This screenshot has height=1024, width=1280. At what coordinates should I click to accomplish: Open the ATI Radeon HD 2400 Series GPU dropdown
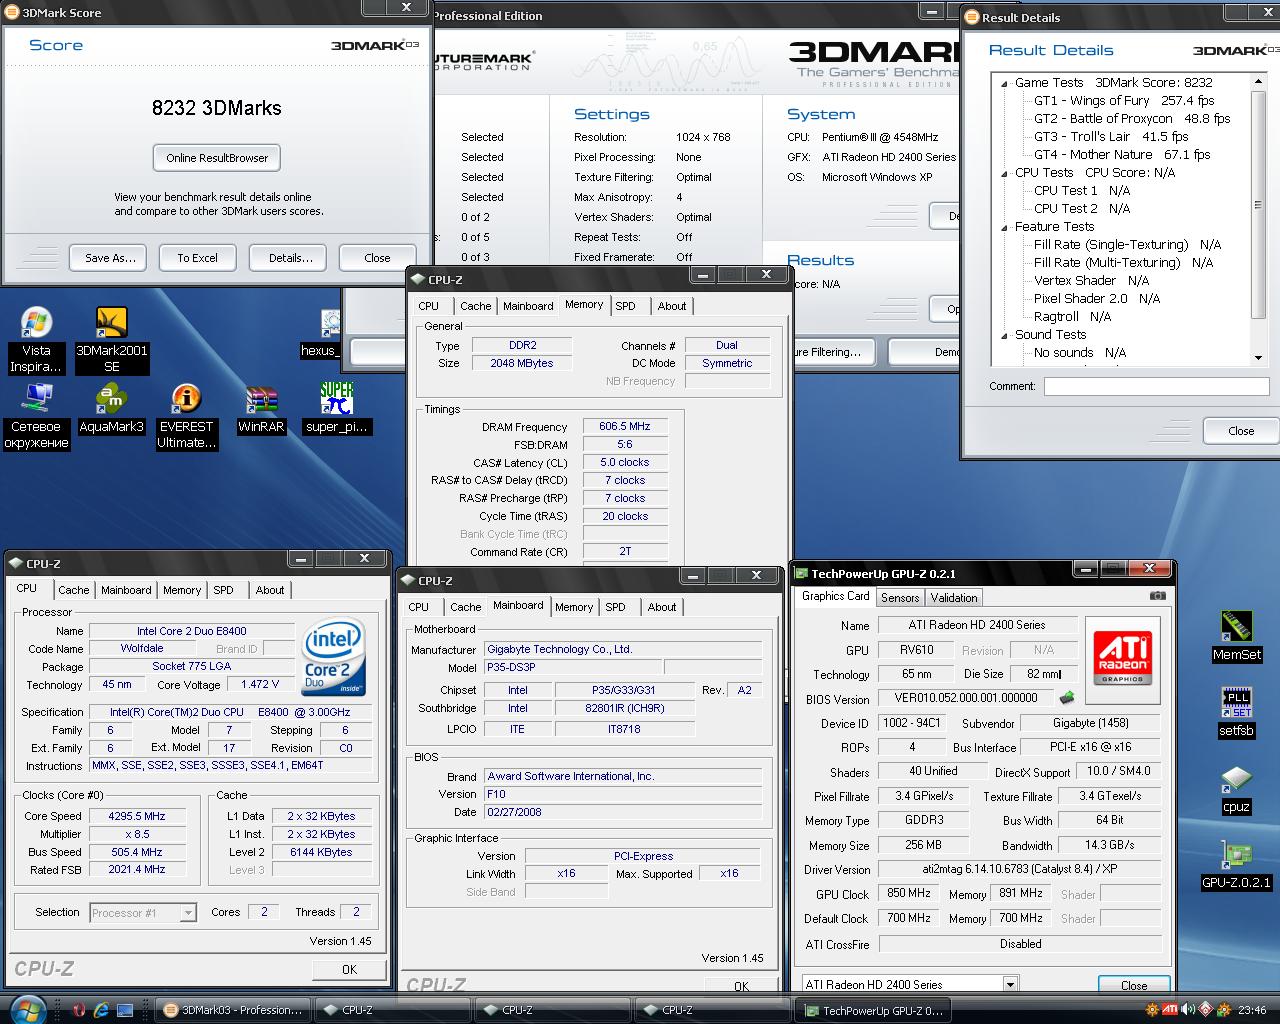pos(1010,985)
